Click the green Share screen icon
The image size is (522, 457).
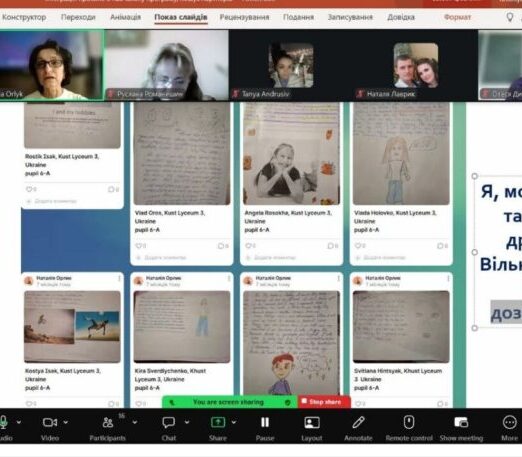point(218,422)
